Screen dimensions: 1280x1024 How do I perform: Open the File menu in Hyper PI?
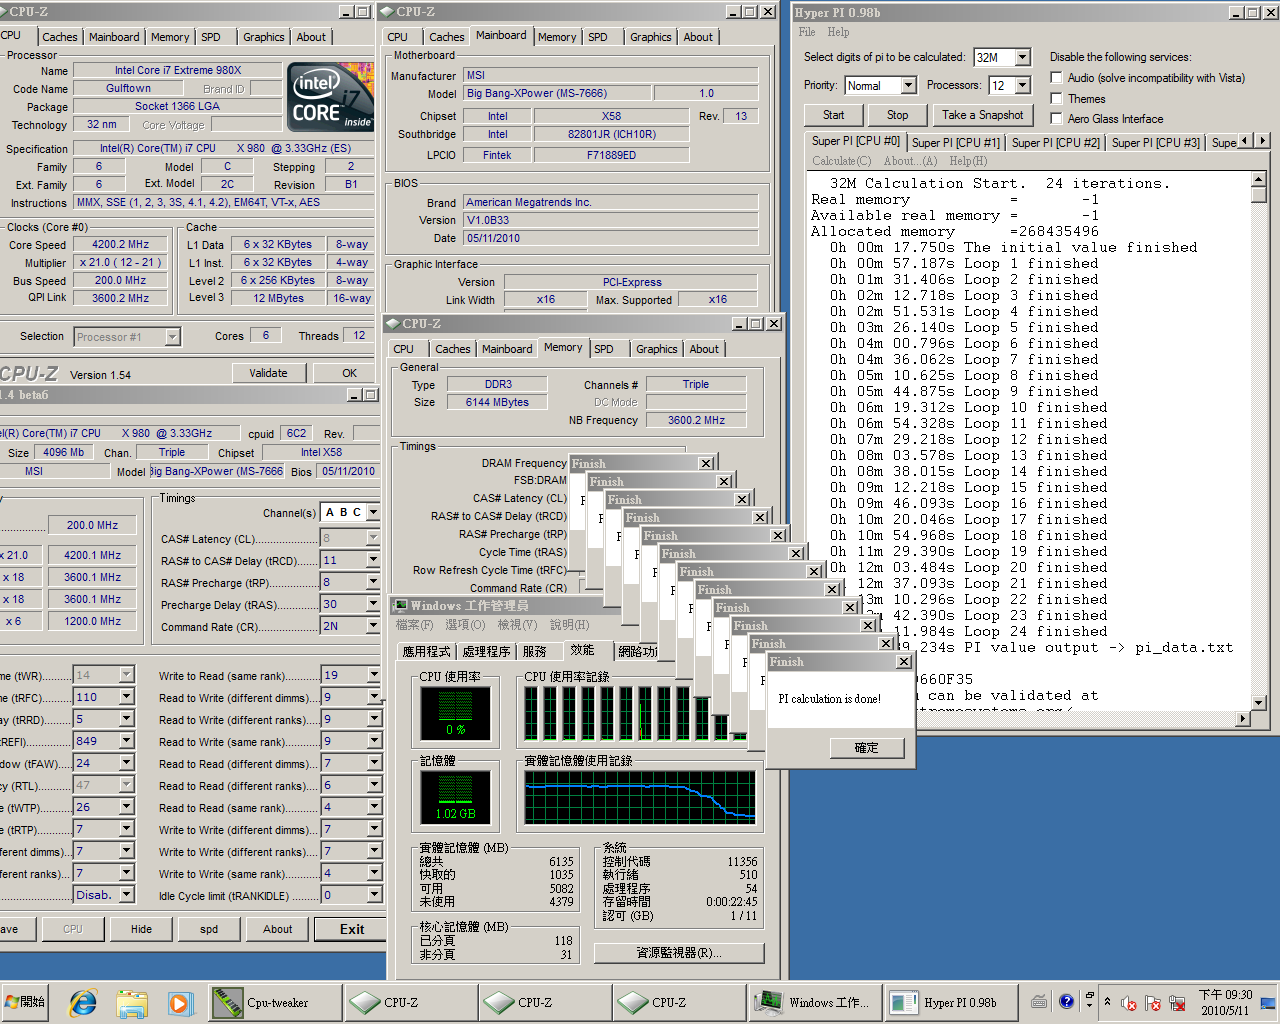tap(807, 32)
